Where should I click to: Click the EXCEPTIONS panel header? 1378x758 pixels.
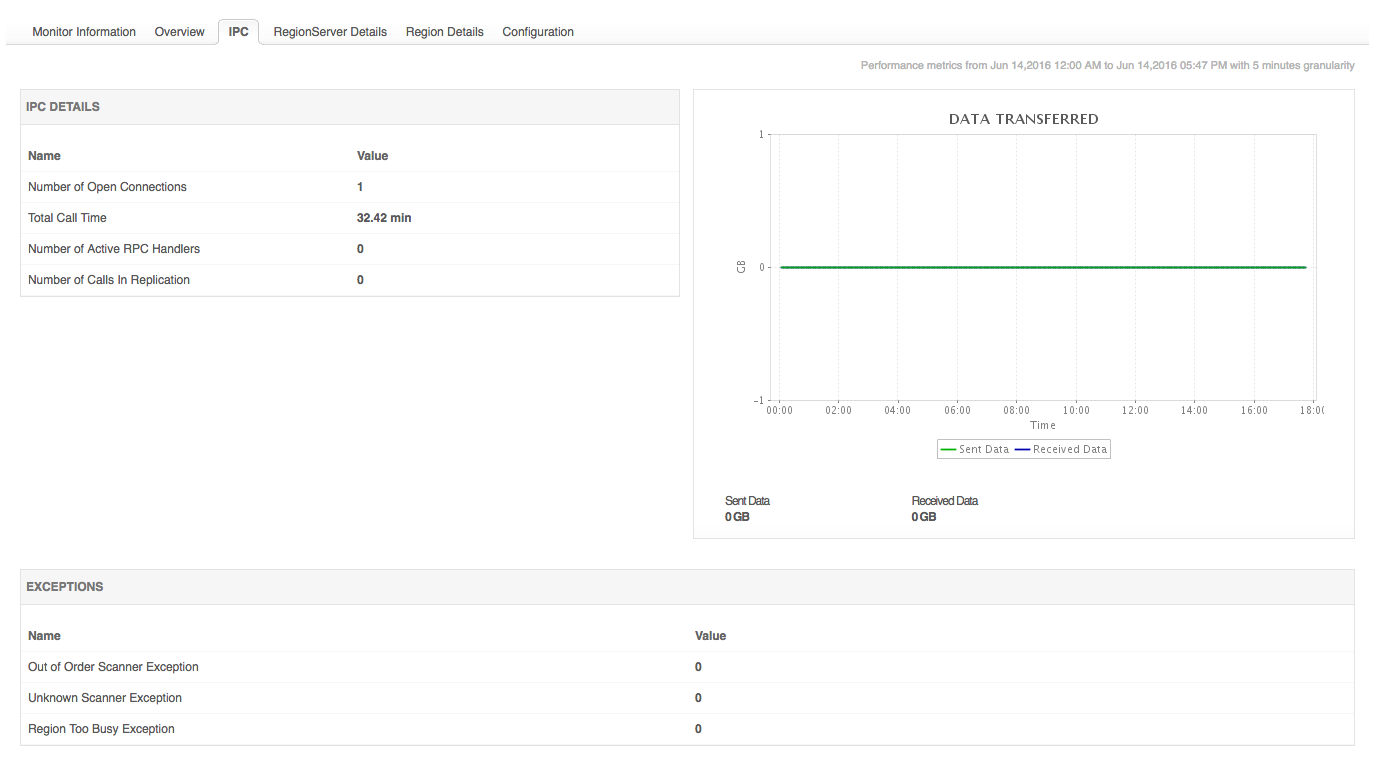[x=687, y=587]
